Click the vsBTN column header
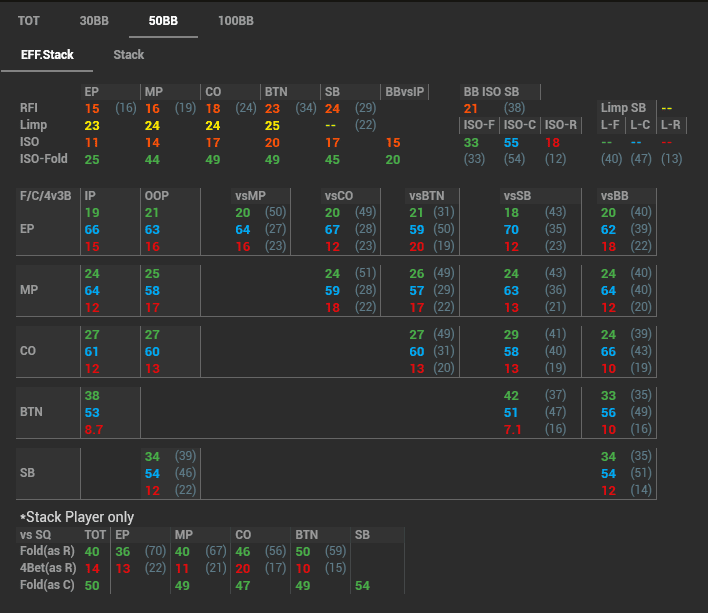 point(428,196)
